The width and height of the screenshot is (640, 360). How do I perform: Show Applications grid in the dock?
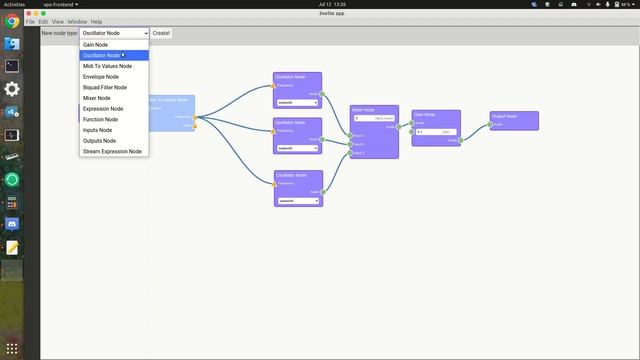(12, 349)
